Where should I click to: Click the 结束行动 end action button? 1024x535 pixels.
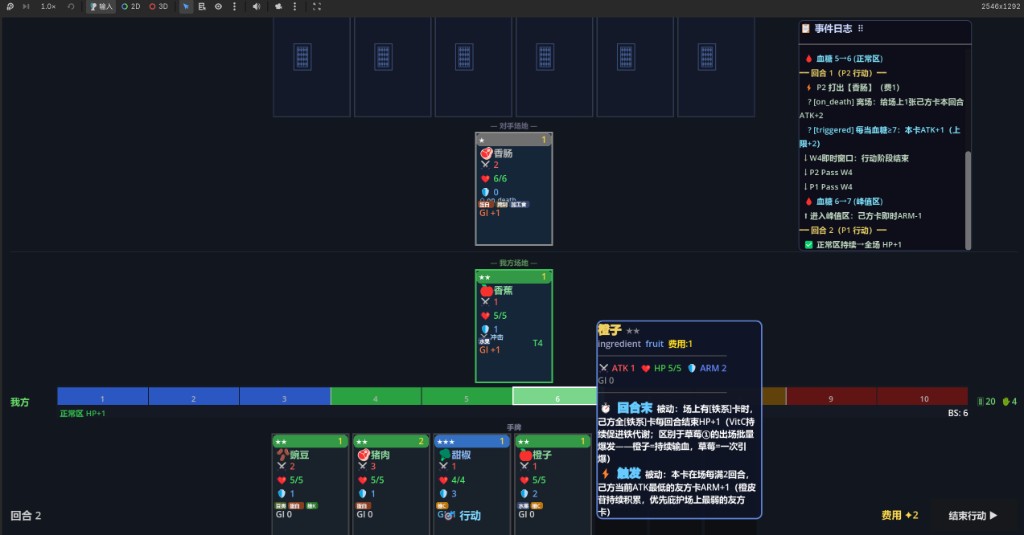coord(973,515)
